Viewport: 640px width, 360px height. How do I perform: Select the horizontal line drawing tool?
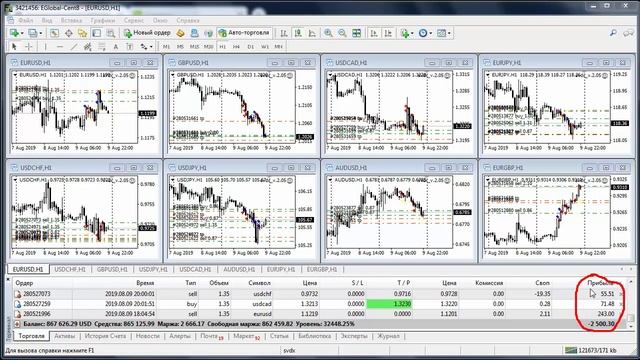(60, 47)
